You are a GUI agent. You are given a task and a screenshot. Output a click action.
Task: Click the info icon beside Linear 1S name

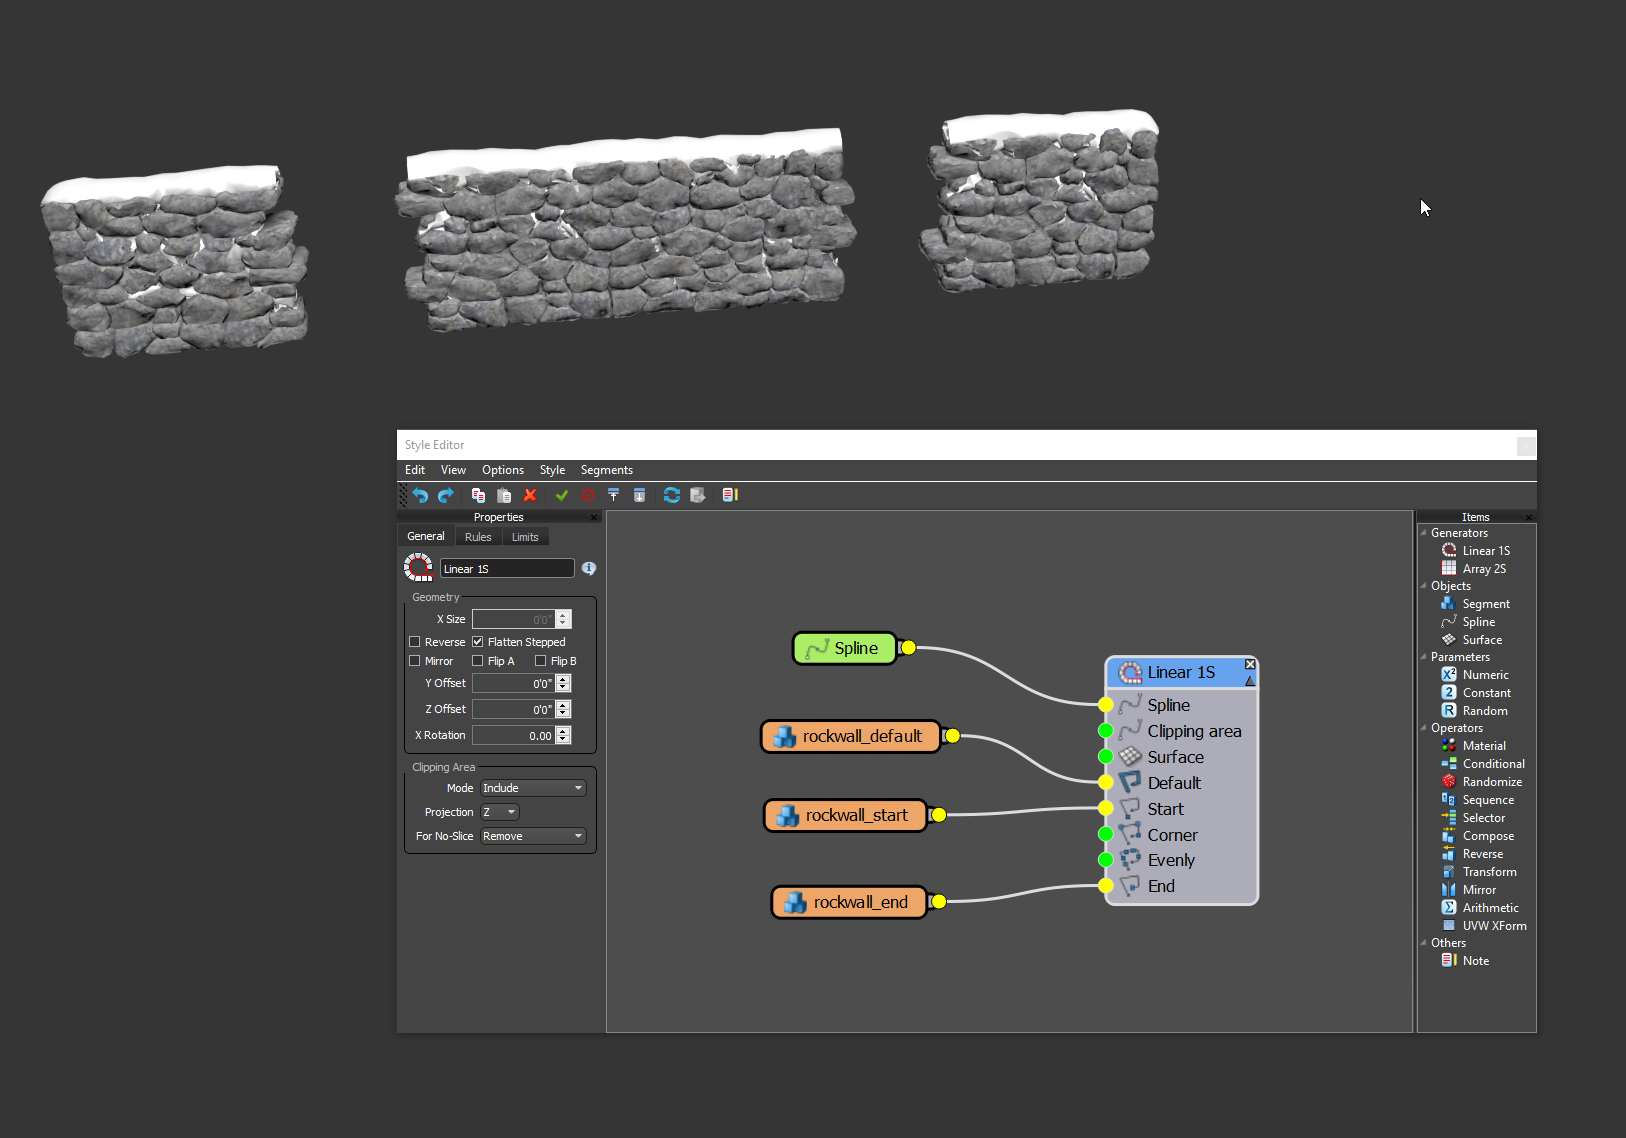click(589, 568)
